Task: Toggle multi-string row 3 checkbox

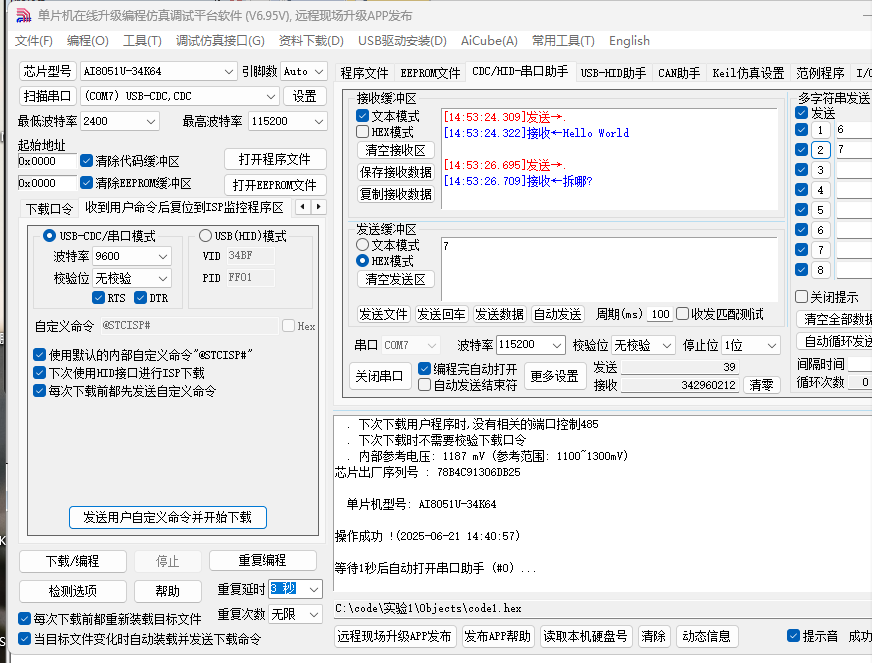Action: [x=801, y=170]
